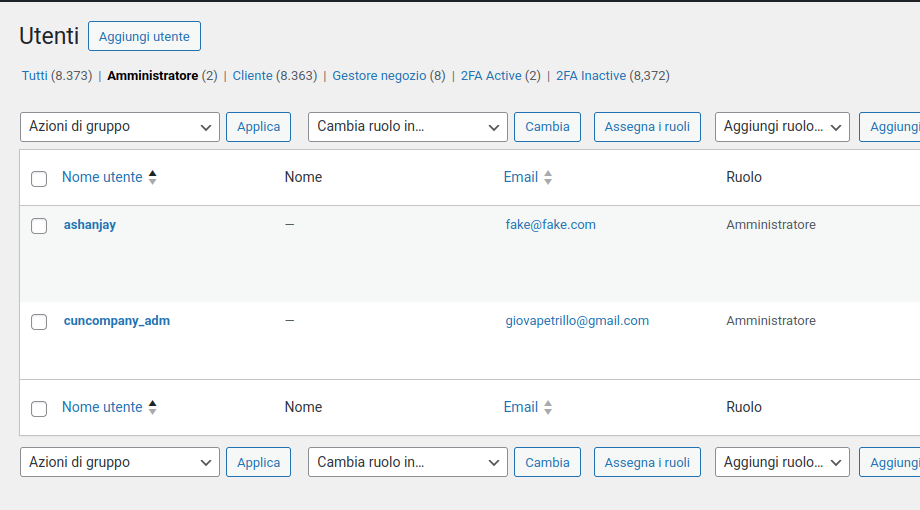920x510 pixels.
Task: Filter users by Cliente role
Action: click(252, 76)
